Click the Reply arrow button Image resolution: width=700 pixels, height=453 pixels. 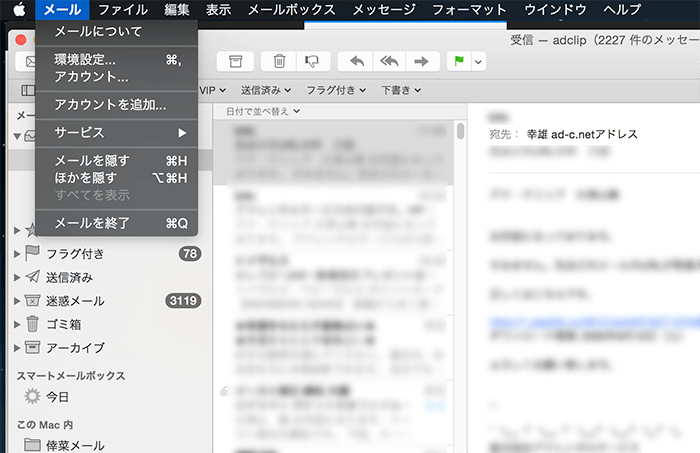point(357,61)
